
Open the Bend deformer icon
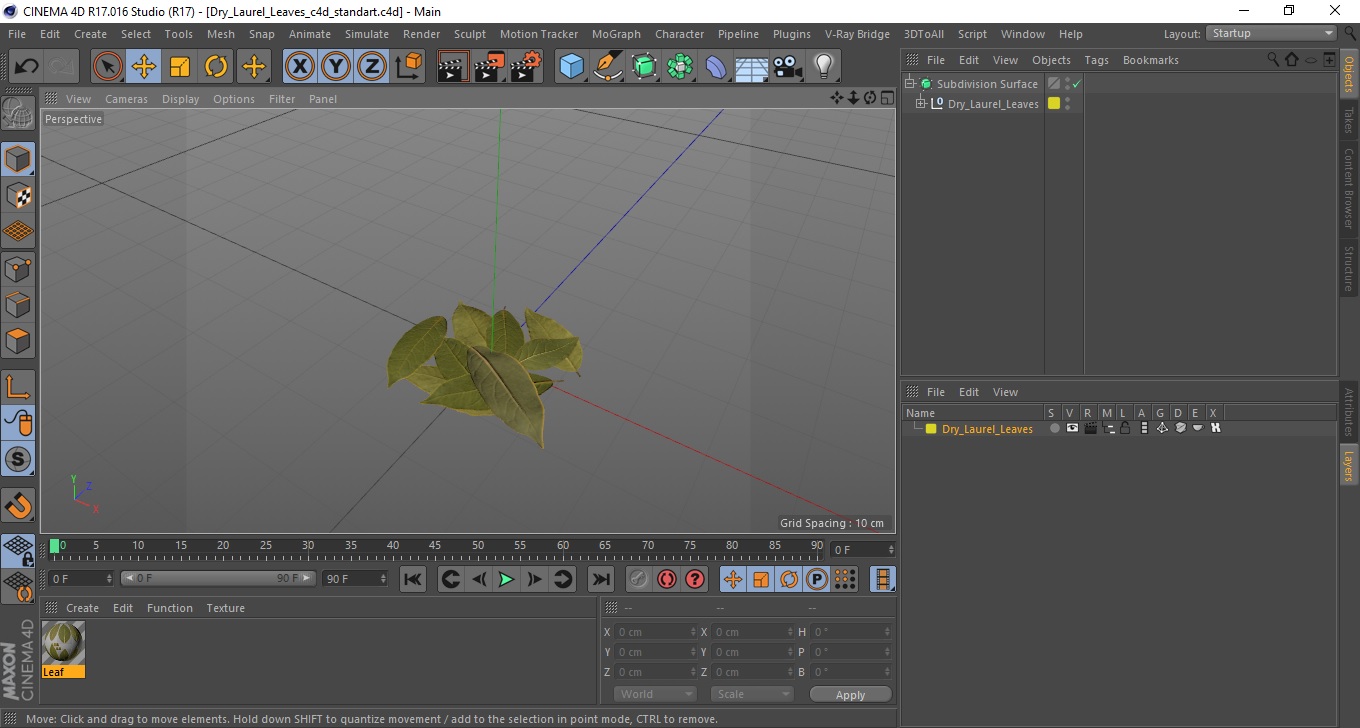[x=716, y=67]
